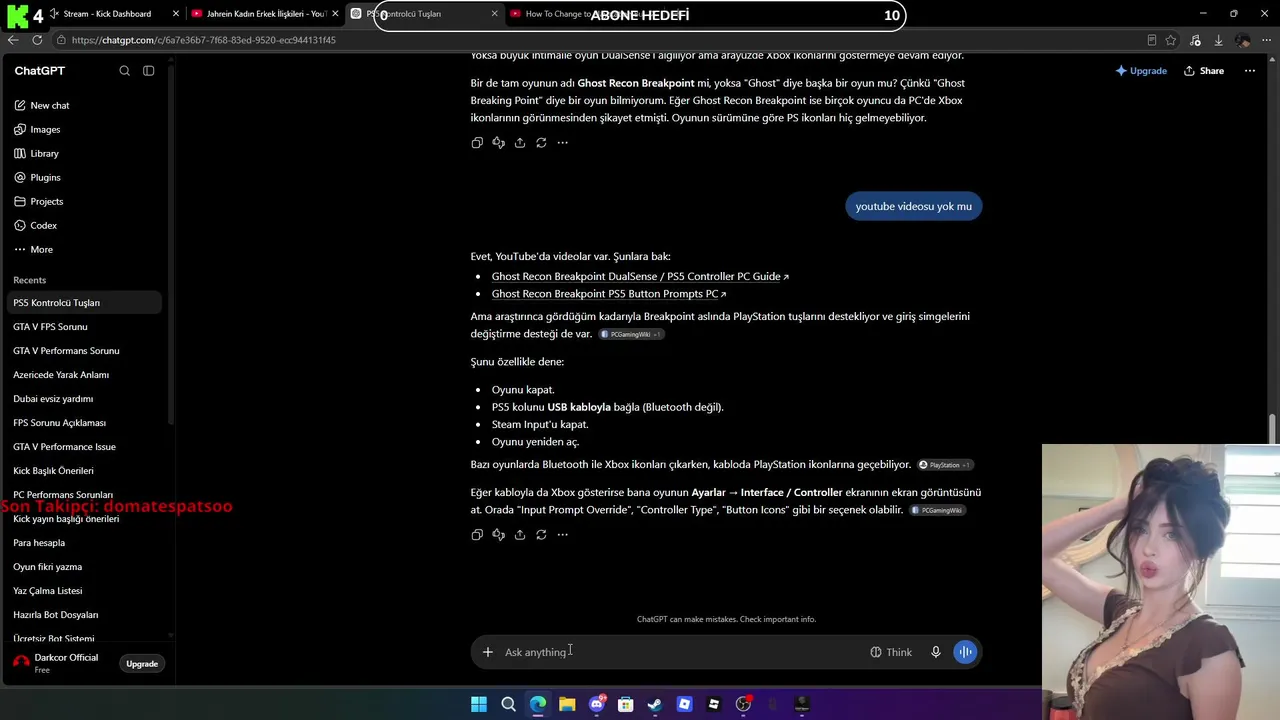Copy the last reply about YouTube videos
The width and height of the screenshot is (1280, 720).
pos(477,535)
